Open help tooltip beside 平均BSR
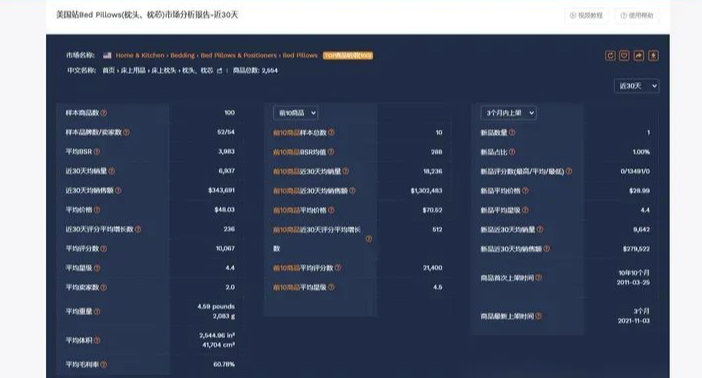This screenshot has height=378, width=702. tap(97, 152)
